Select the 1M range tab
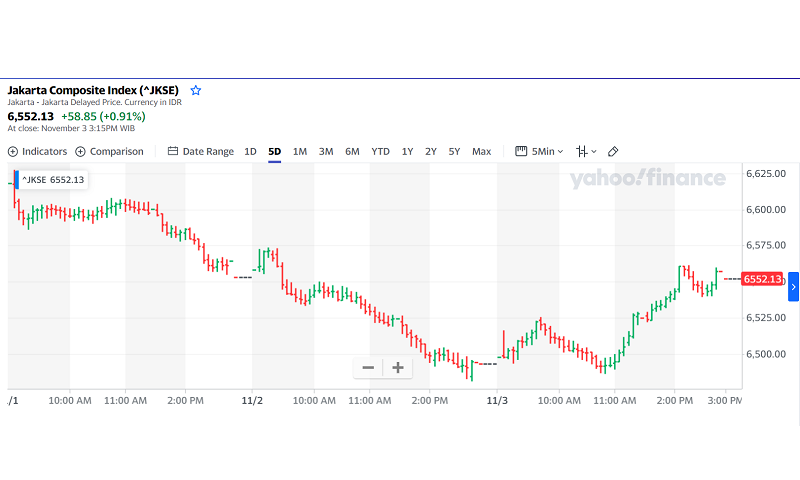 coord(299,151)
